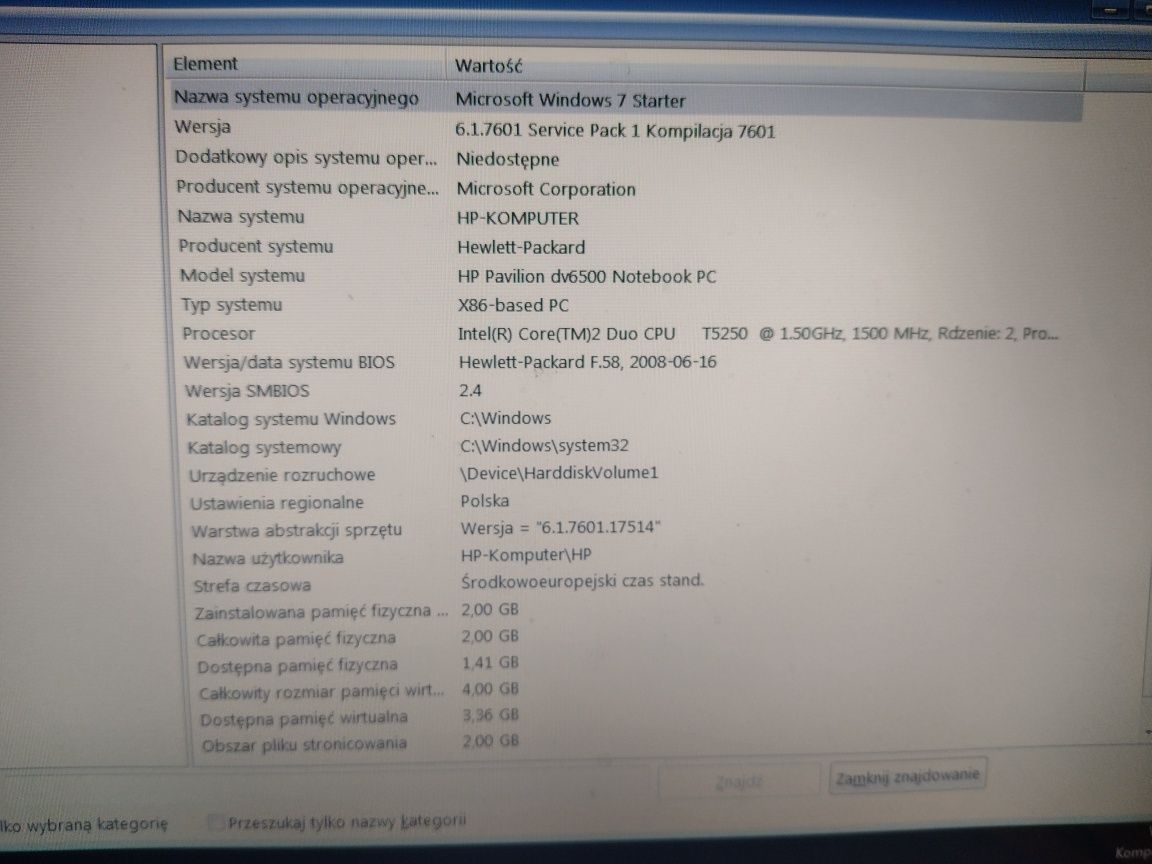Click the C:\Windows value
Image resolution: width=1152 pixels, height=864 pixels.
click(505, 419)
